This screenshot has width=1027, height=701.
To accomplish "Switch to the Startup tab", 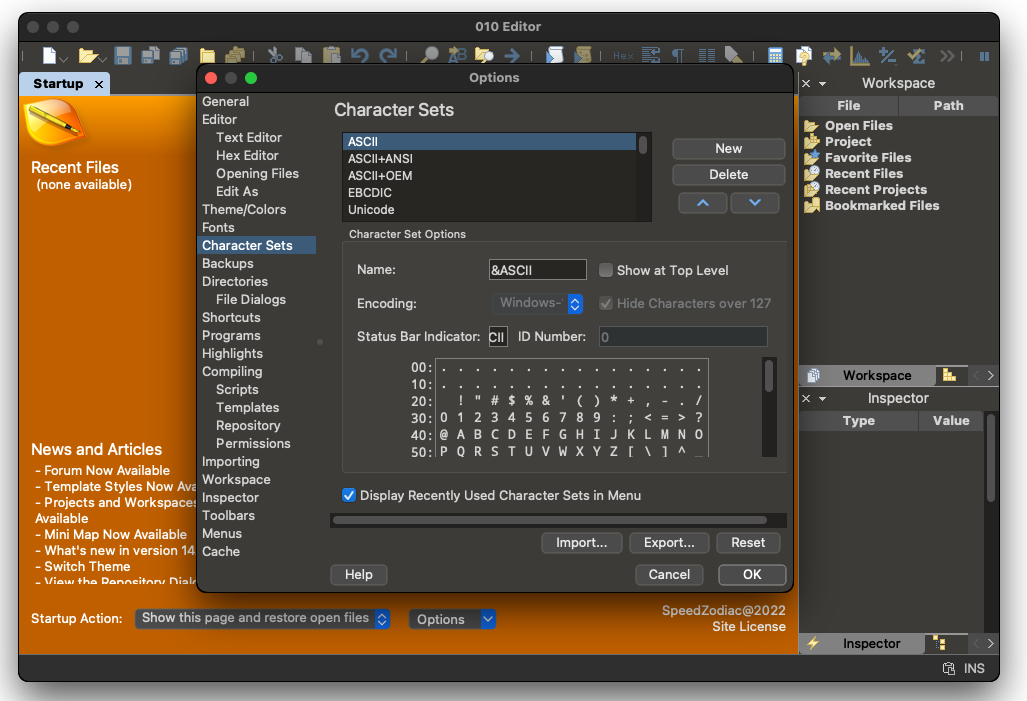I will pos(58,84).
